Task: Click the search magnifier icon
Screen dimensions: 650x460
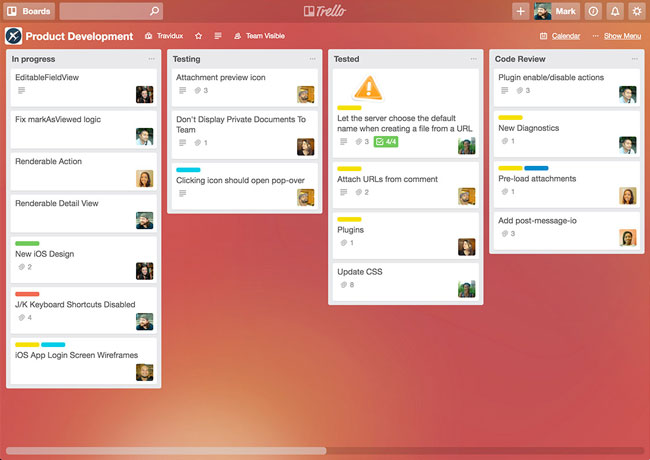Action: (x=154, y=11)
